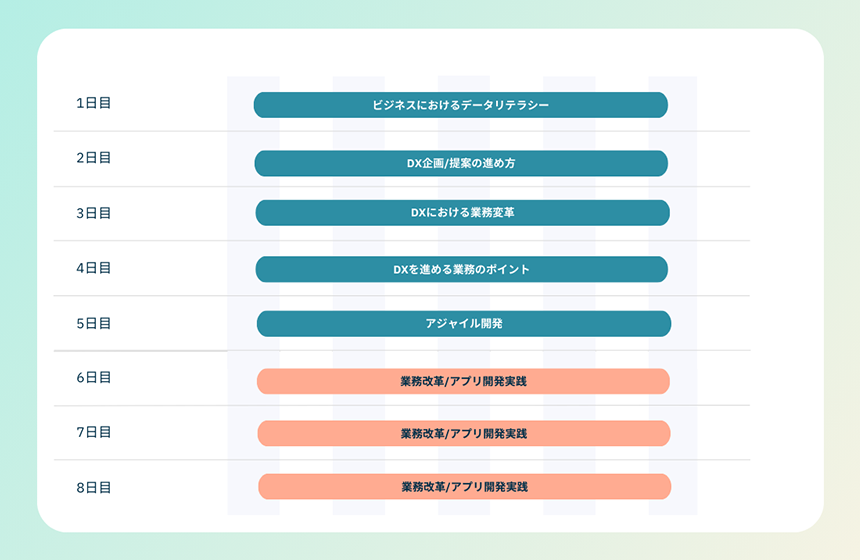
Task: Click the DXにおける業務変革 schedule bar
Action: coord(462,213)
